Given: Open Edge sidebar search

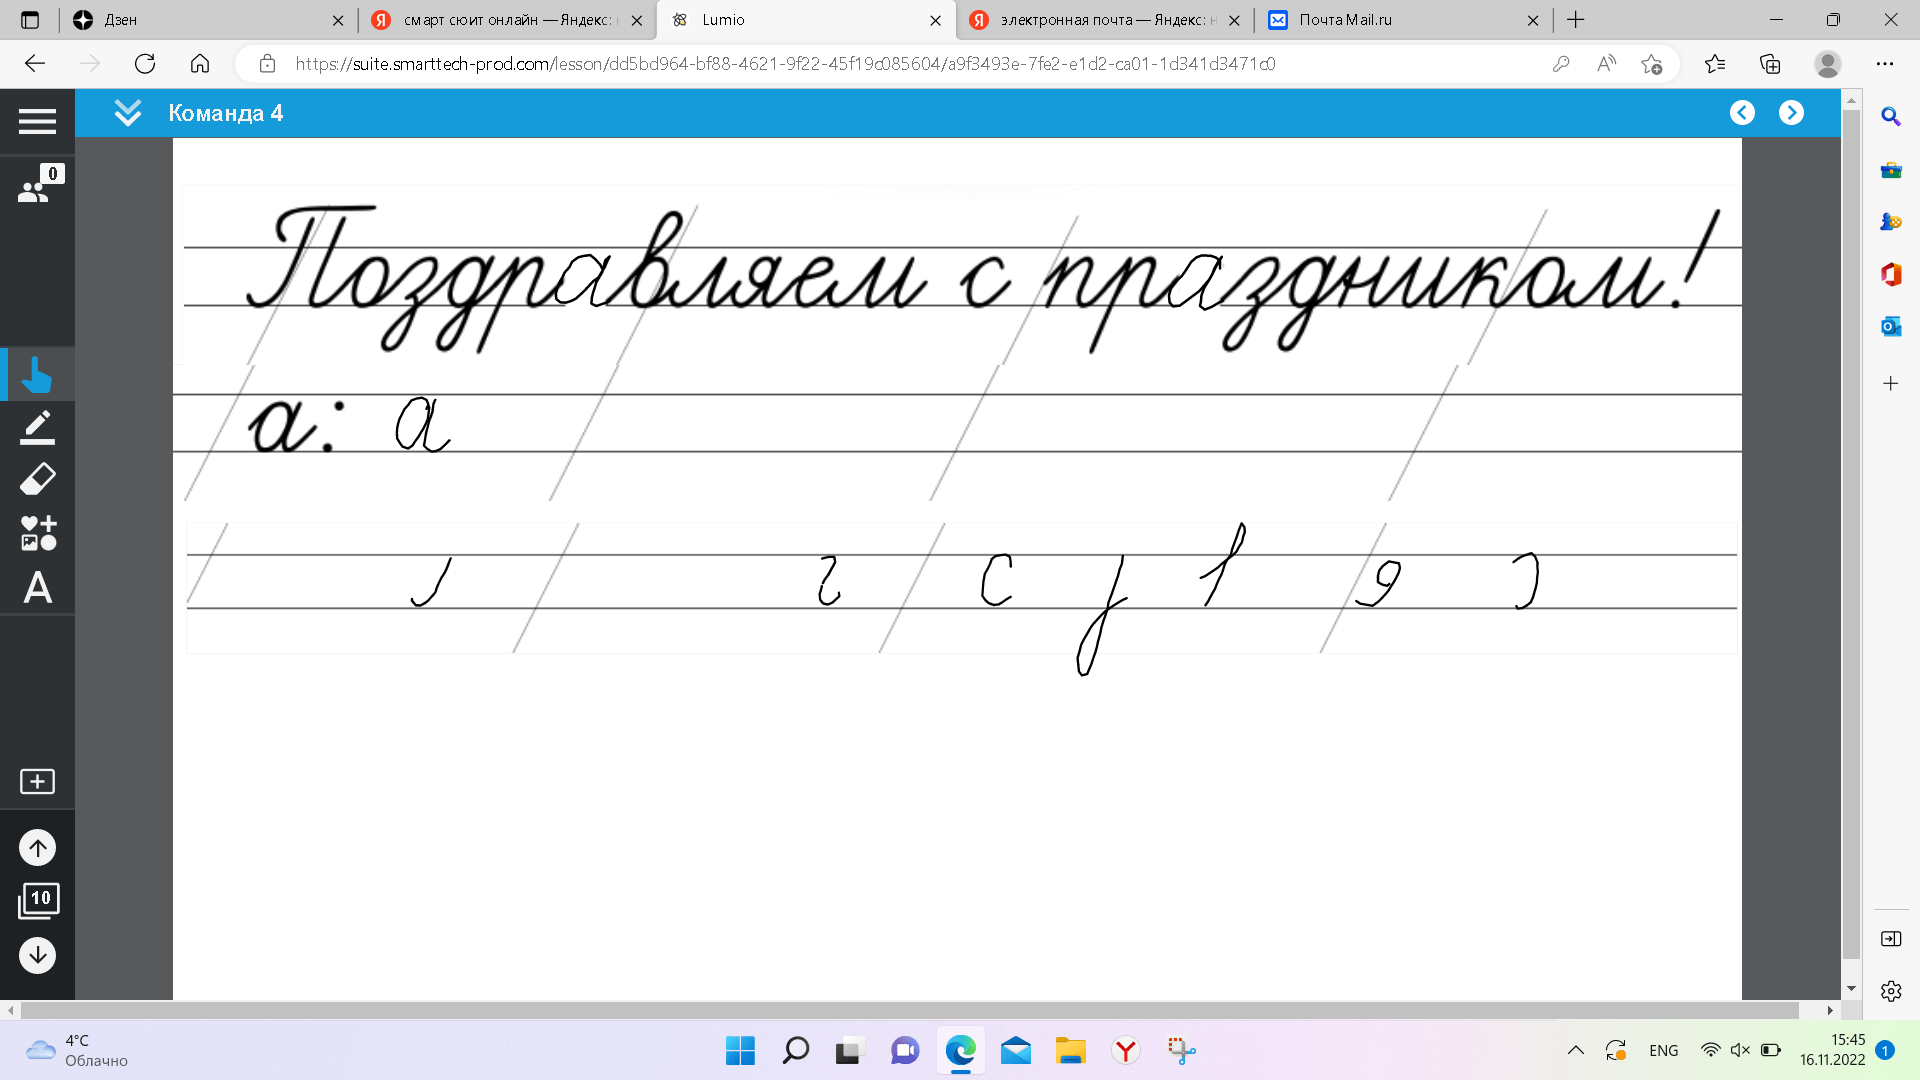Looking at the screenshot, I should 1890,117.
